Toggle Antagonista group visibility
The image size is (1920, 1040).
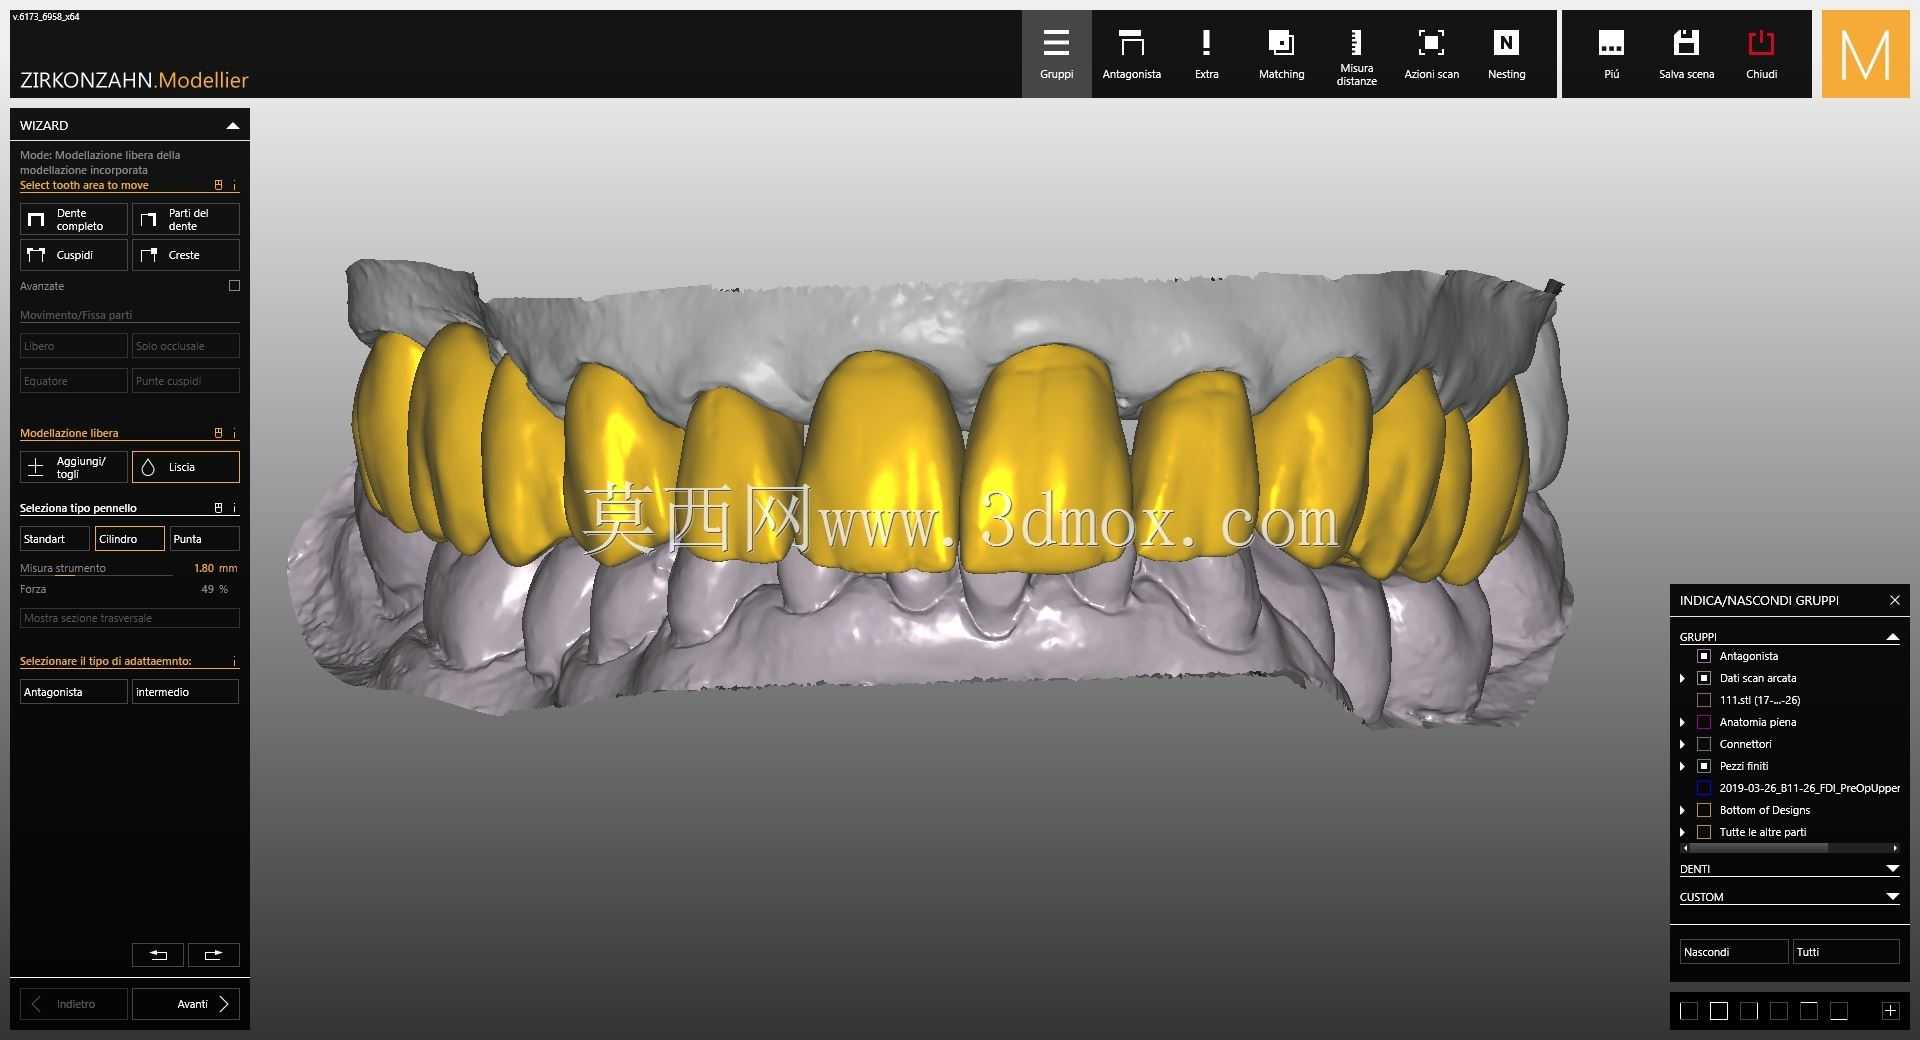tap(1704, 656)
